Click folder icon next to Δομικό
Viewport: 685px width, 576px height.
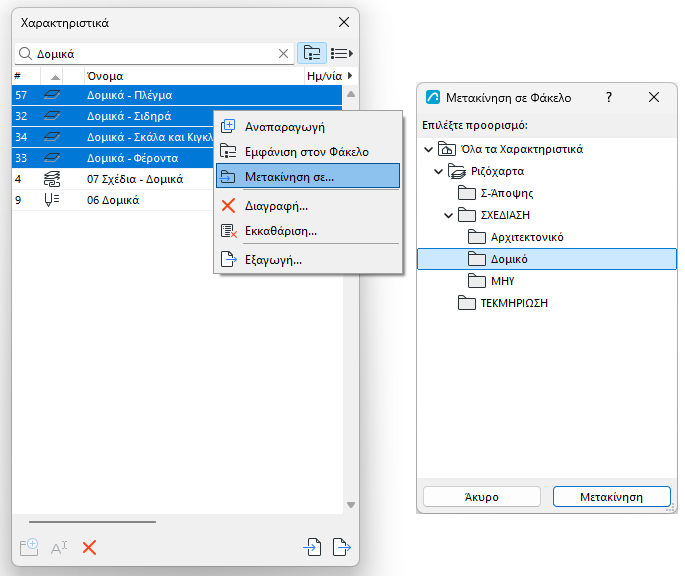pos(477,259)
